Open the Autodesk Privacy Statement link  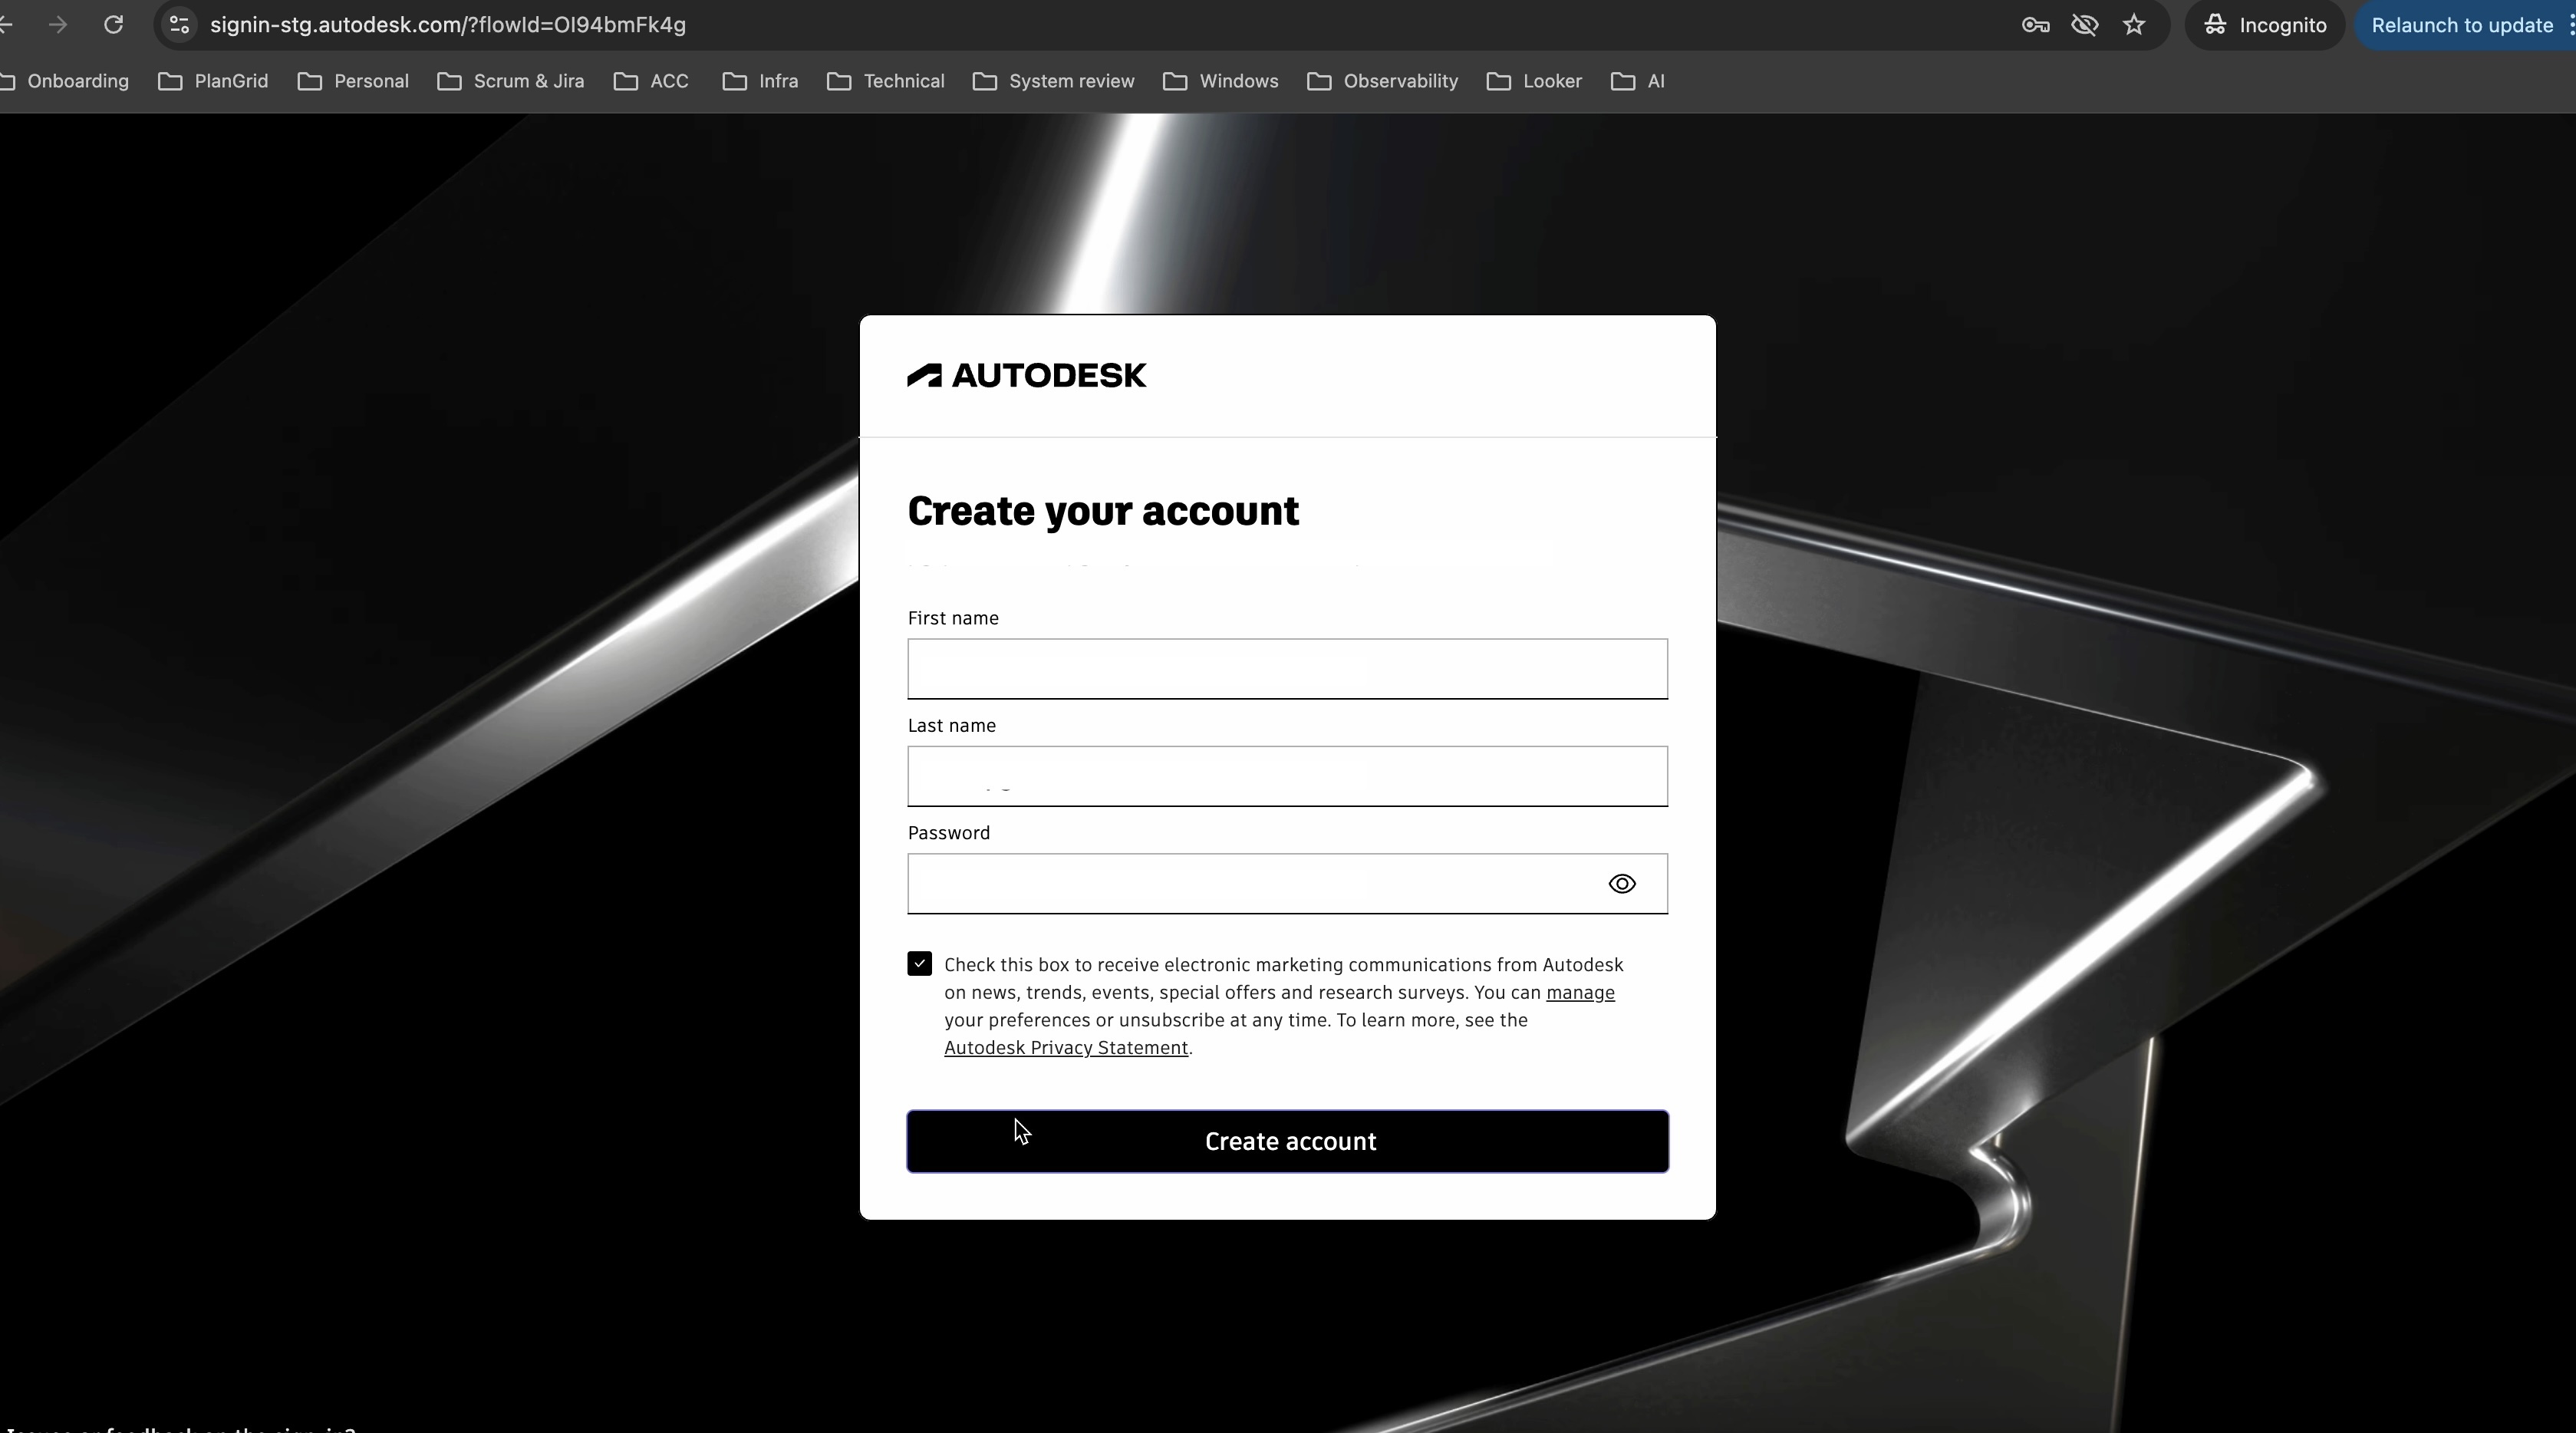(x=1066, y=1046)
